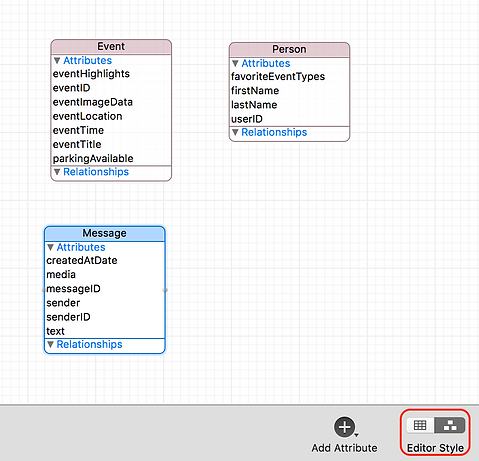Switch to graph editor style

[x=450, y=425]
